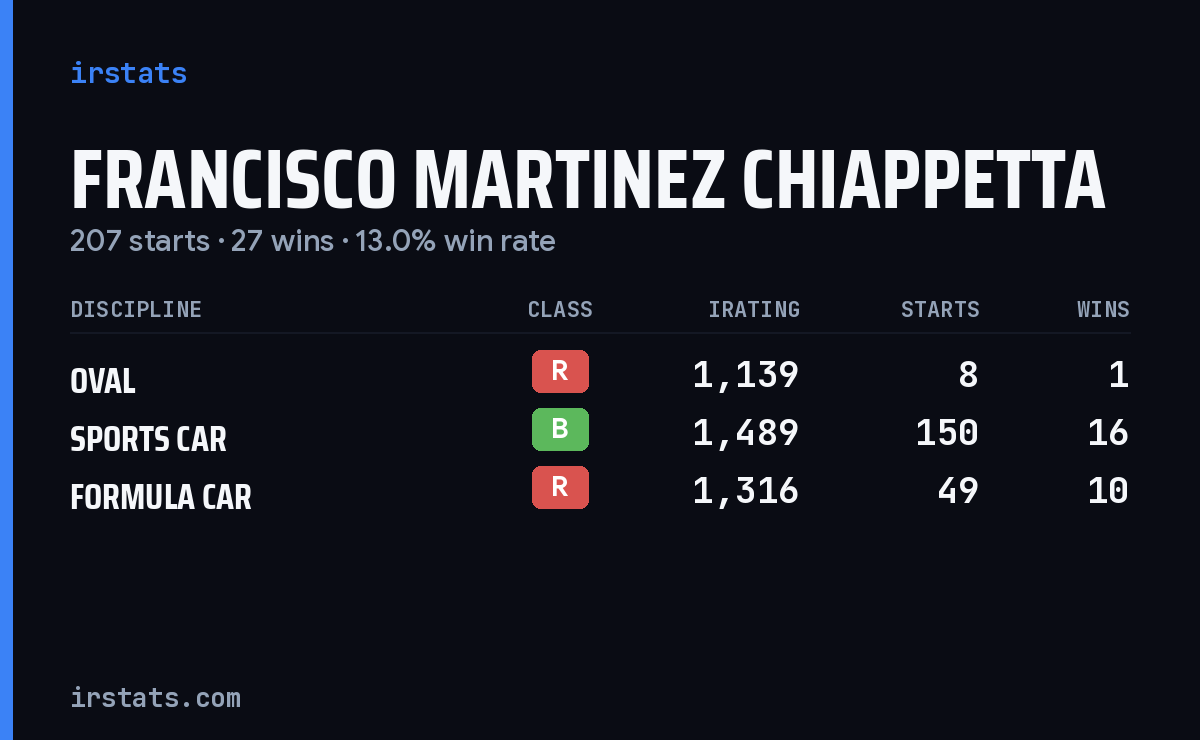
Task: Click the 150 starts value
Action: click(x=947, y=433)
